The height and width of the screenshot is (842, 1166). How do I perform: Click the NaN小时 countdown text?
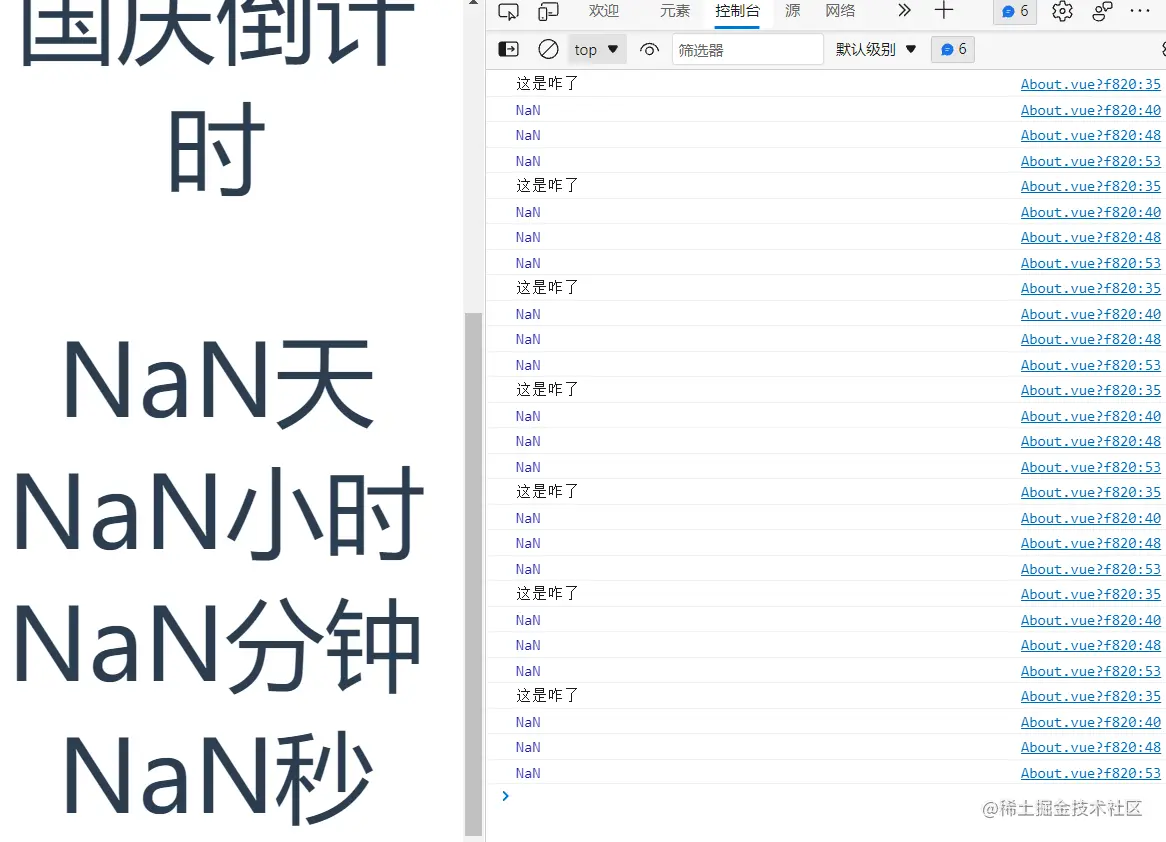point(218,513)
